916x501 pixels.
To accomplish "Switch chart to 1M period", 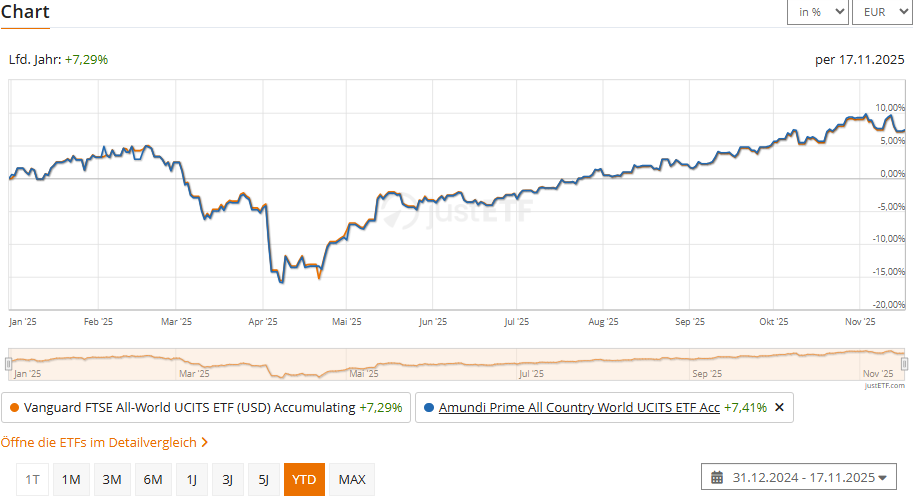I will pyautogui.click(x=71, y=479).
